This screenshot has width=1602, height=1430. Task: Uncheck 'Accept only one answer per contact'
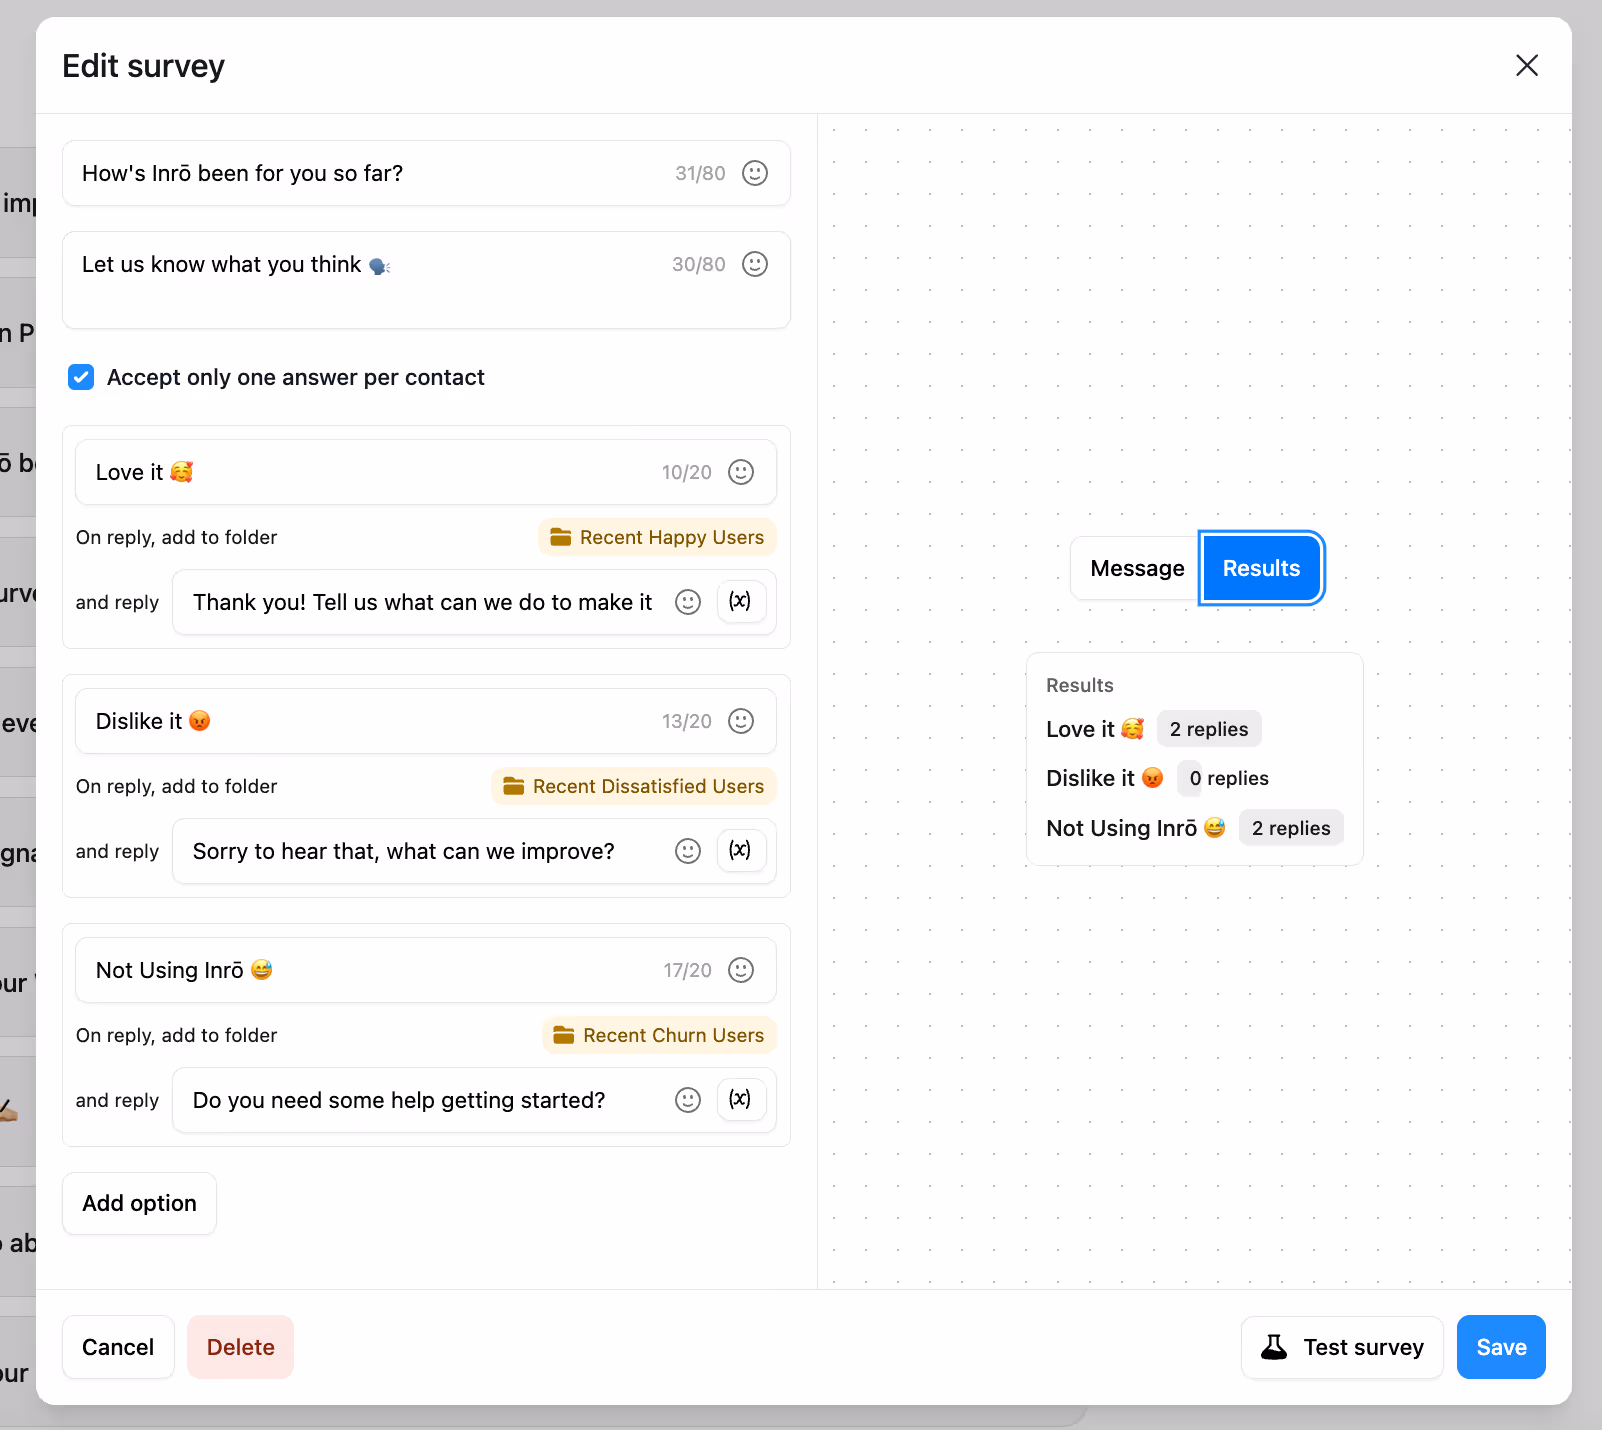click(81, 377)
